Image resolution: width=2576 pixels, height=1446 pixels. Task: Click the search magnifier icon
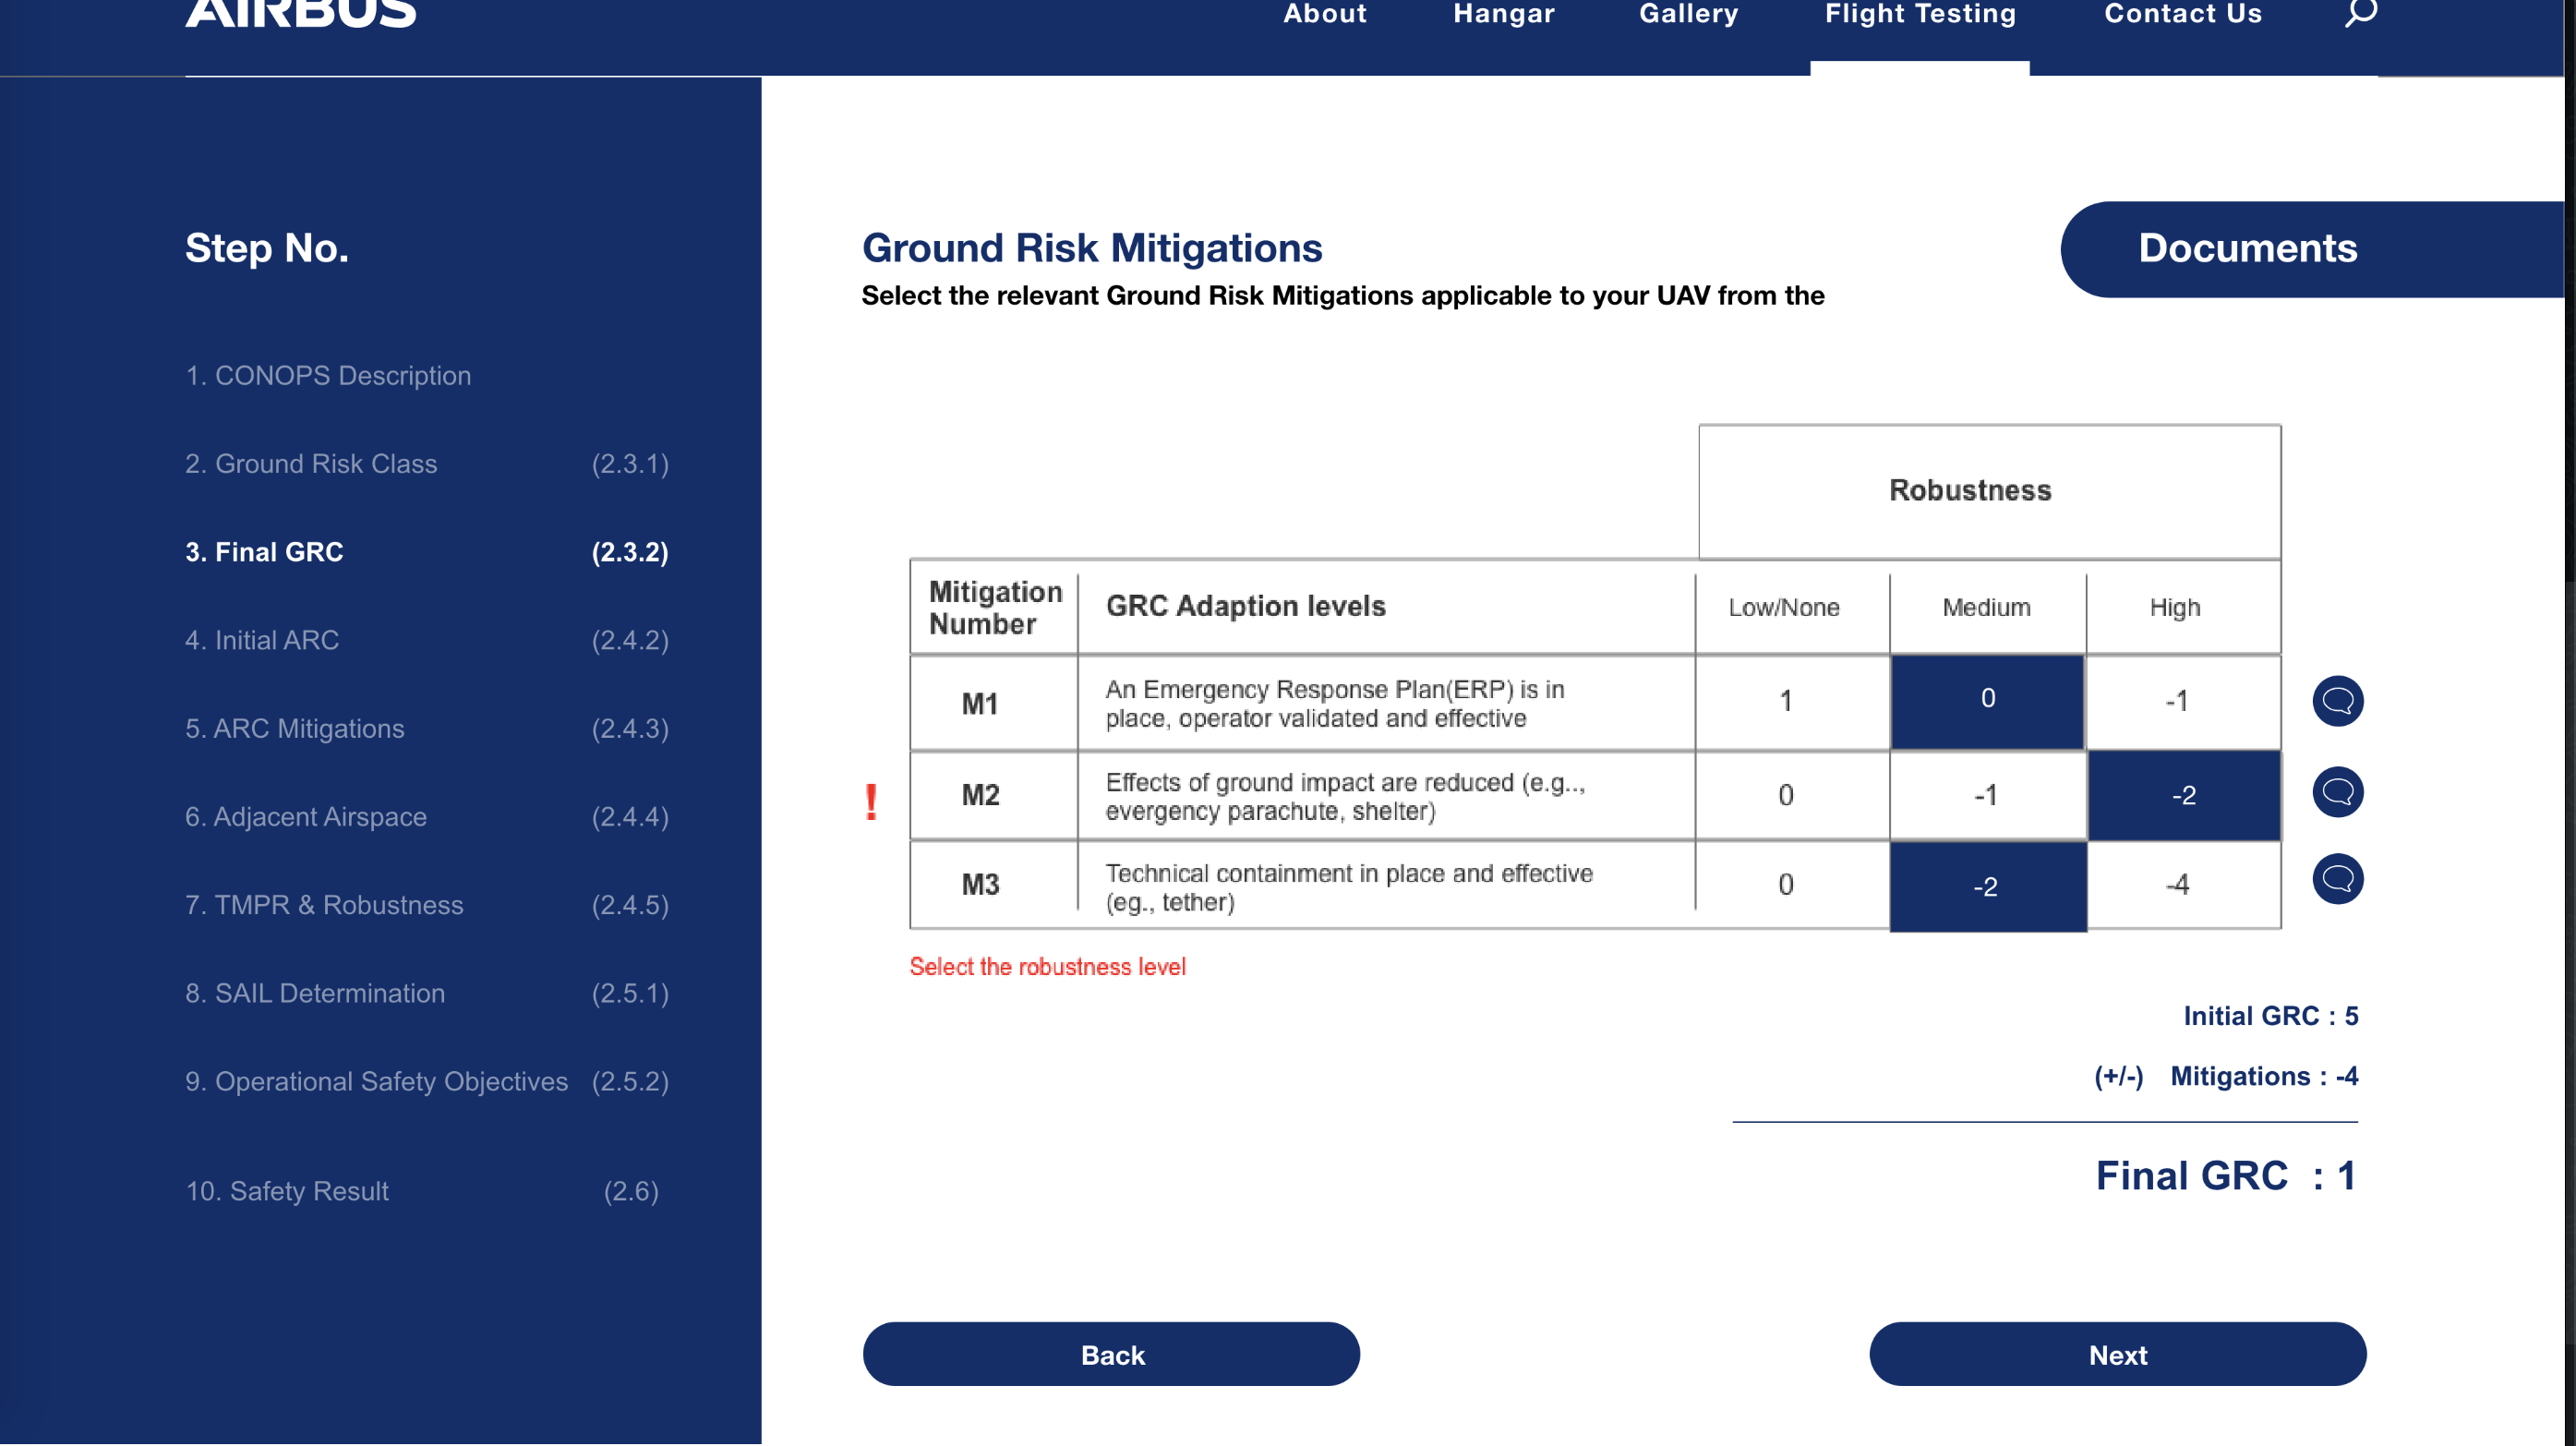2360,13
